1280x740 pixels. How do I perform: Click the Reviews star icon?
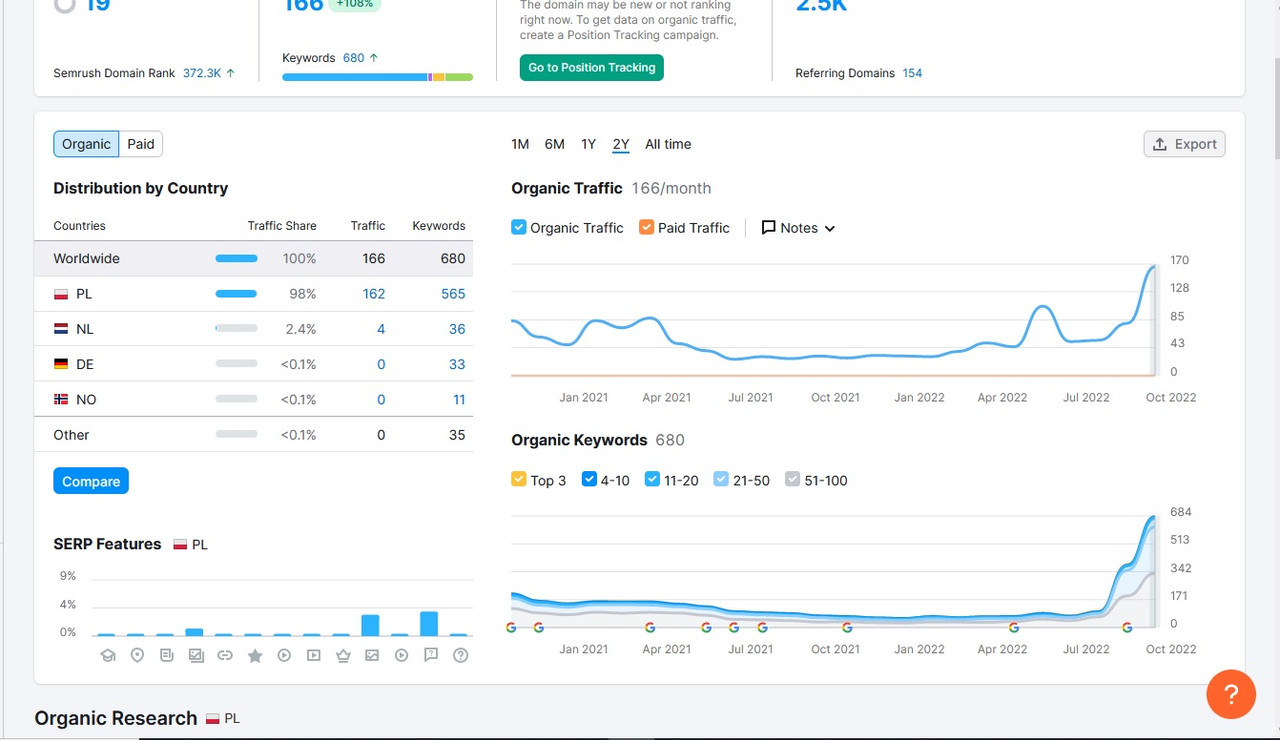(255, 656)
